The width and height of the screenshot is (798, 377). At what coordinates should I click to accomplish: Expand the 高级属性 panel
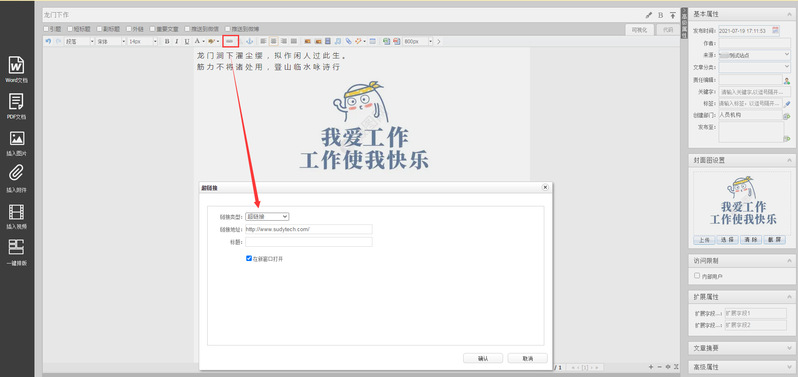pyautogui.click(x=788, y=367)
